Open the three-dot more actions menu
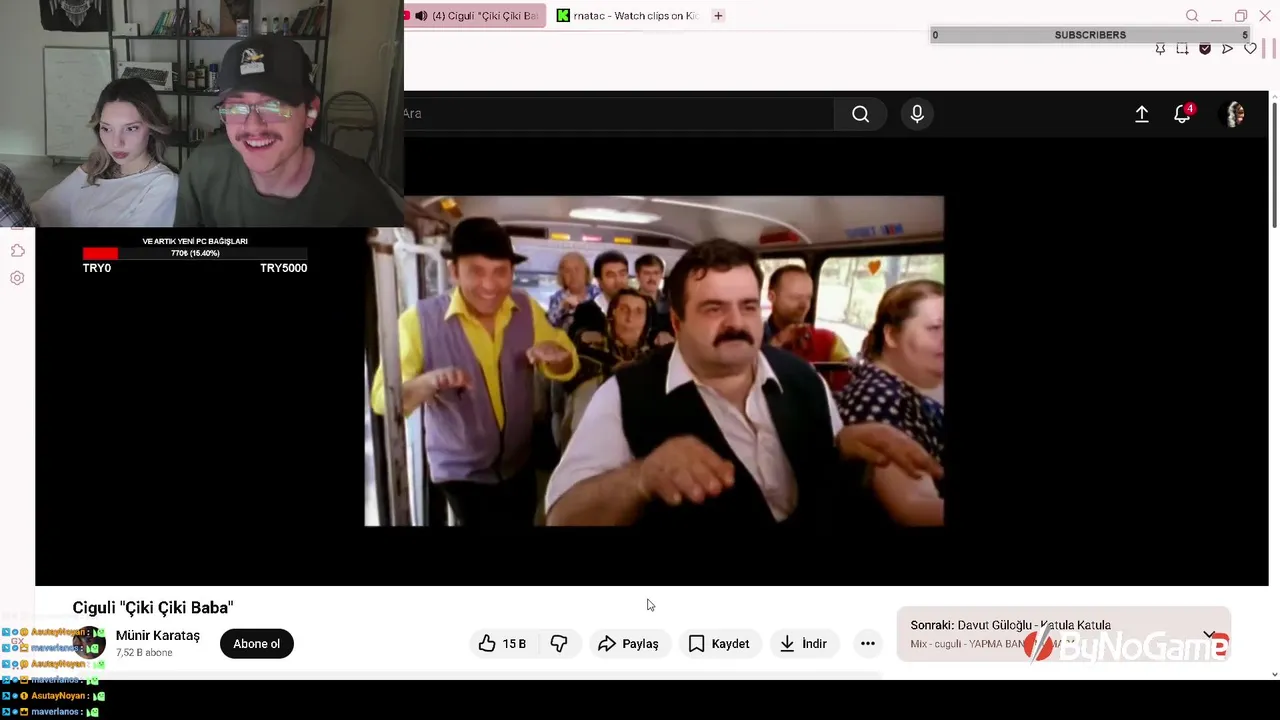1280x720 pixels. [x=868, y=644]
